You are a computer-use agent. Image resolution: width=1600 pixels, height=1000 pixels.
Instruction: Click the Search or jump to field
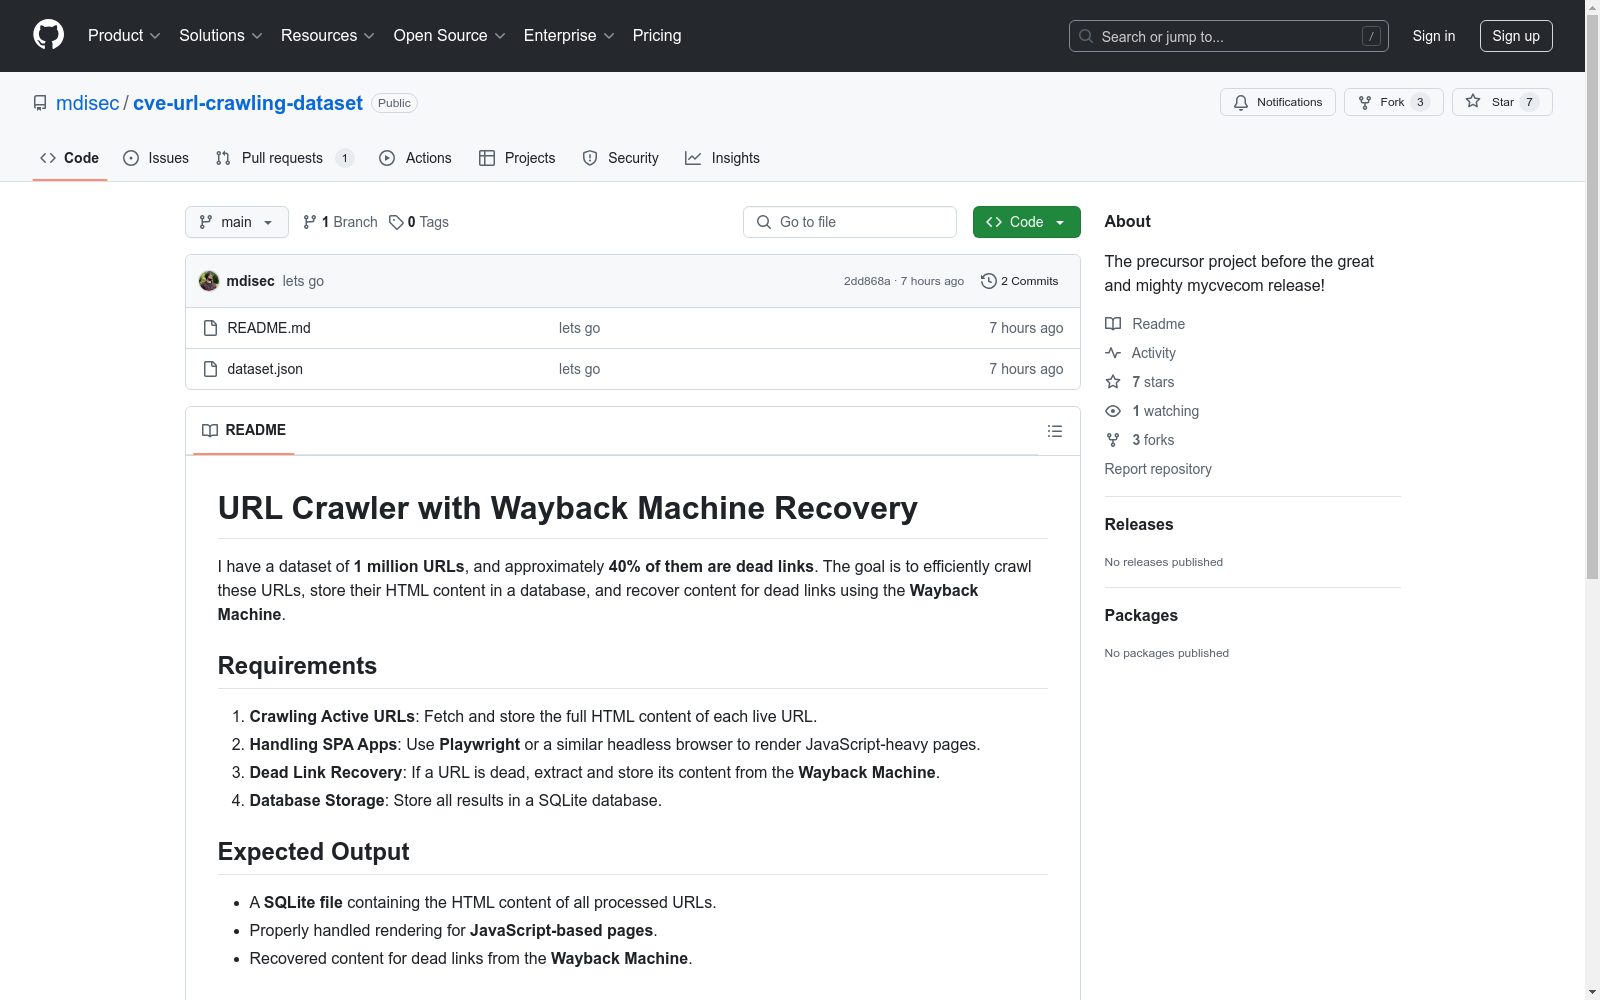pyautogui.click(x=1229, y=36)
